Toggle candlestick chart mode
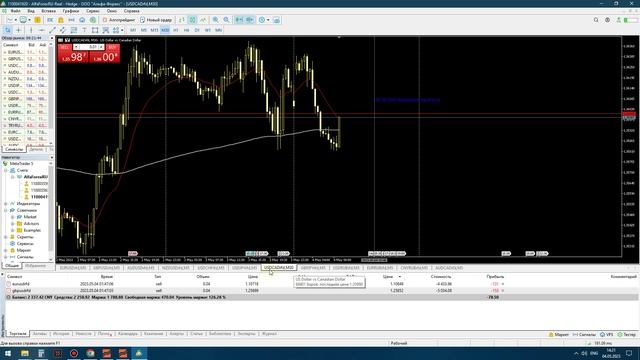The height and width of the screenshot is (360, 640). coord(192,20)
